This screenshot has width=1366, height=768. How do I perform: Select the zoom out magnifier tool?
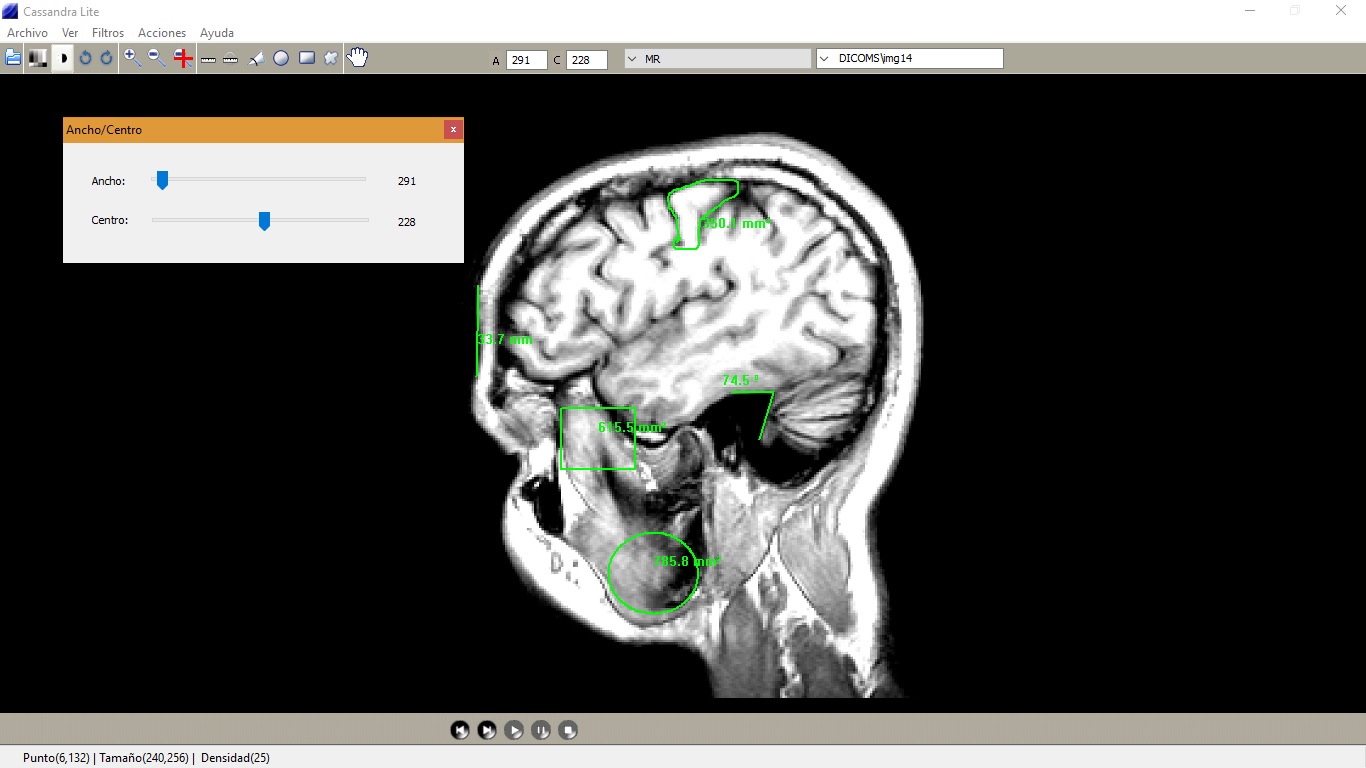[x=157, y=59]
